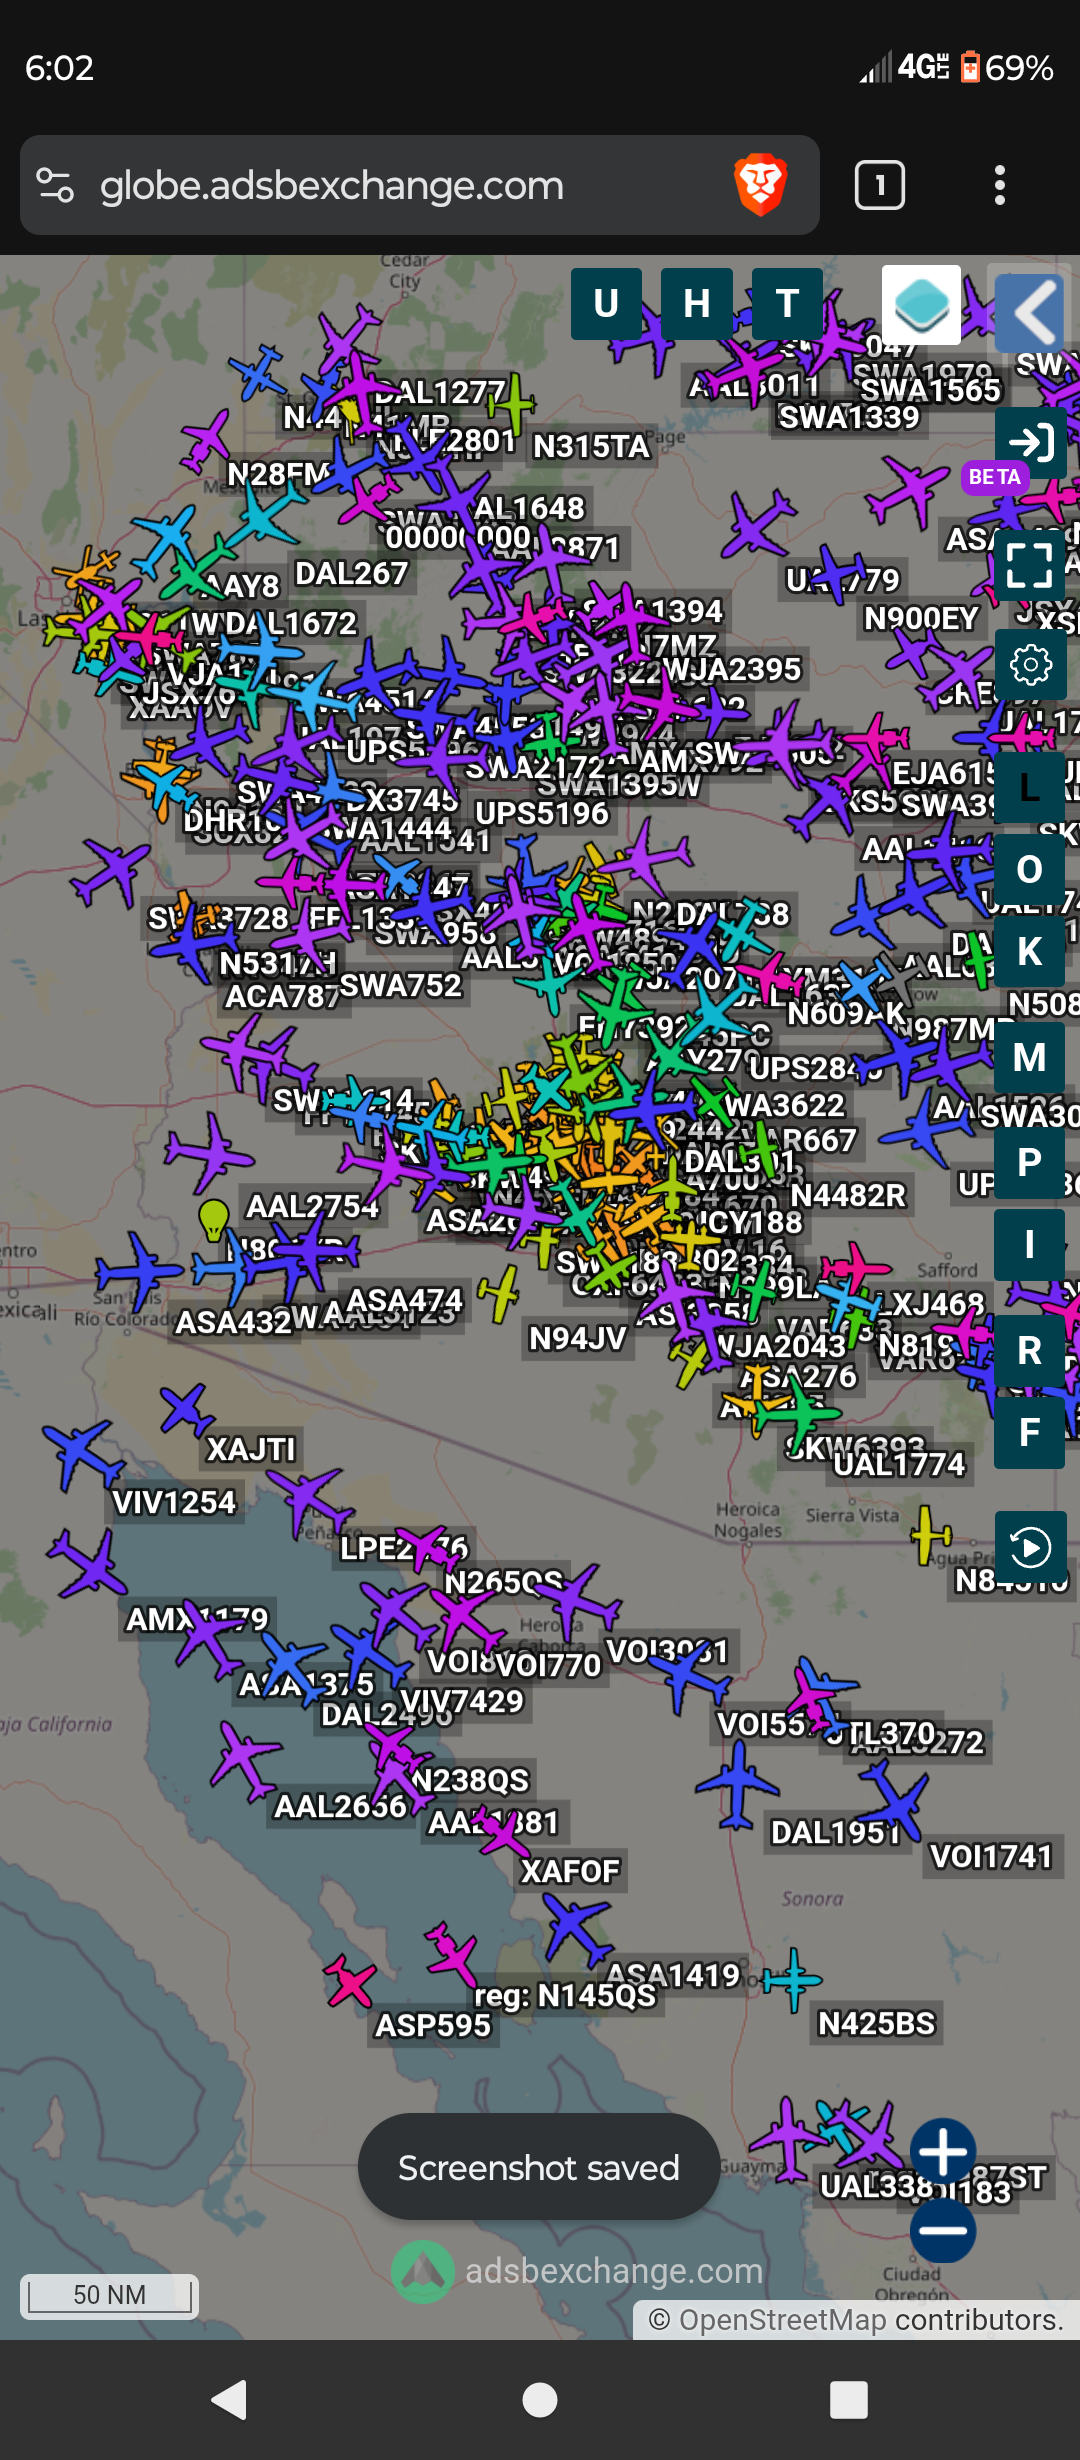Open the browser tab switcher

[x=880, y=185]
